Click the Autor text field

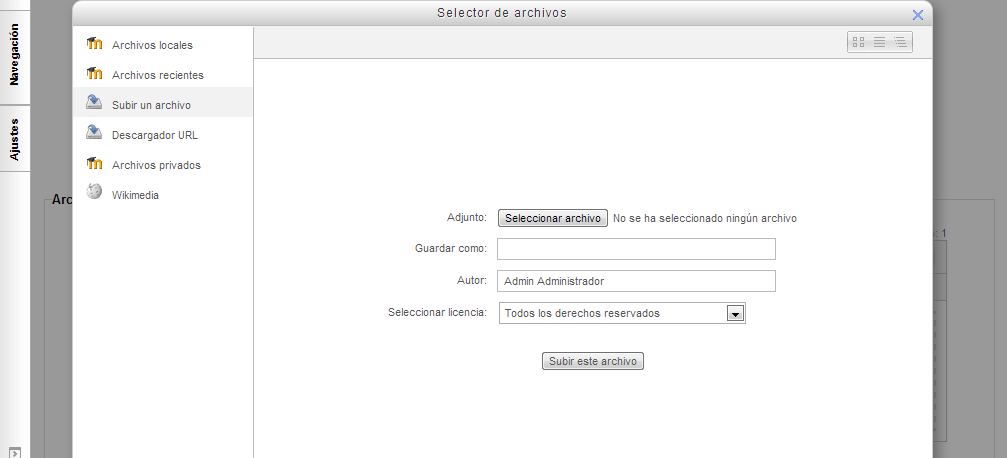(x=636, y=281)
